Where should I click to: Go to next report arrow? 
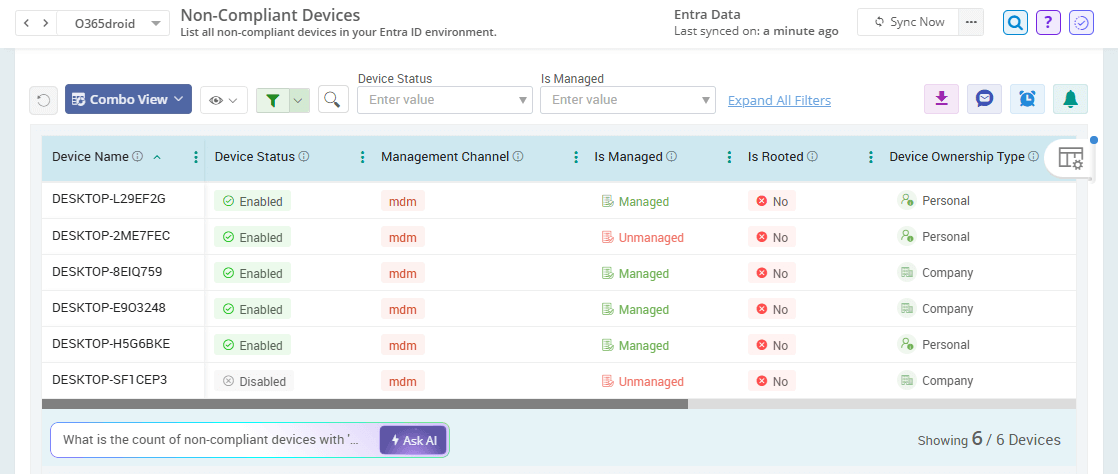46,23
